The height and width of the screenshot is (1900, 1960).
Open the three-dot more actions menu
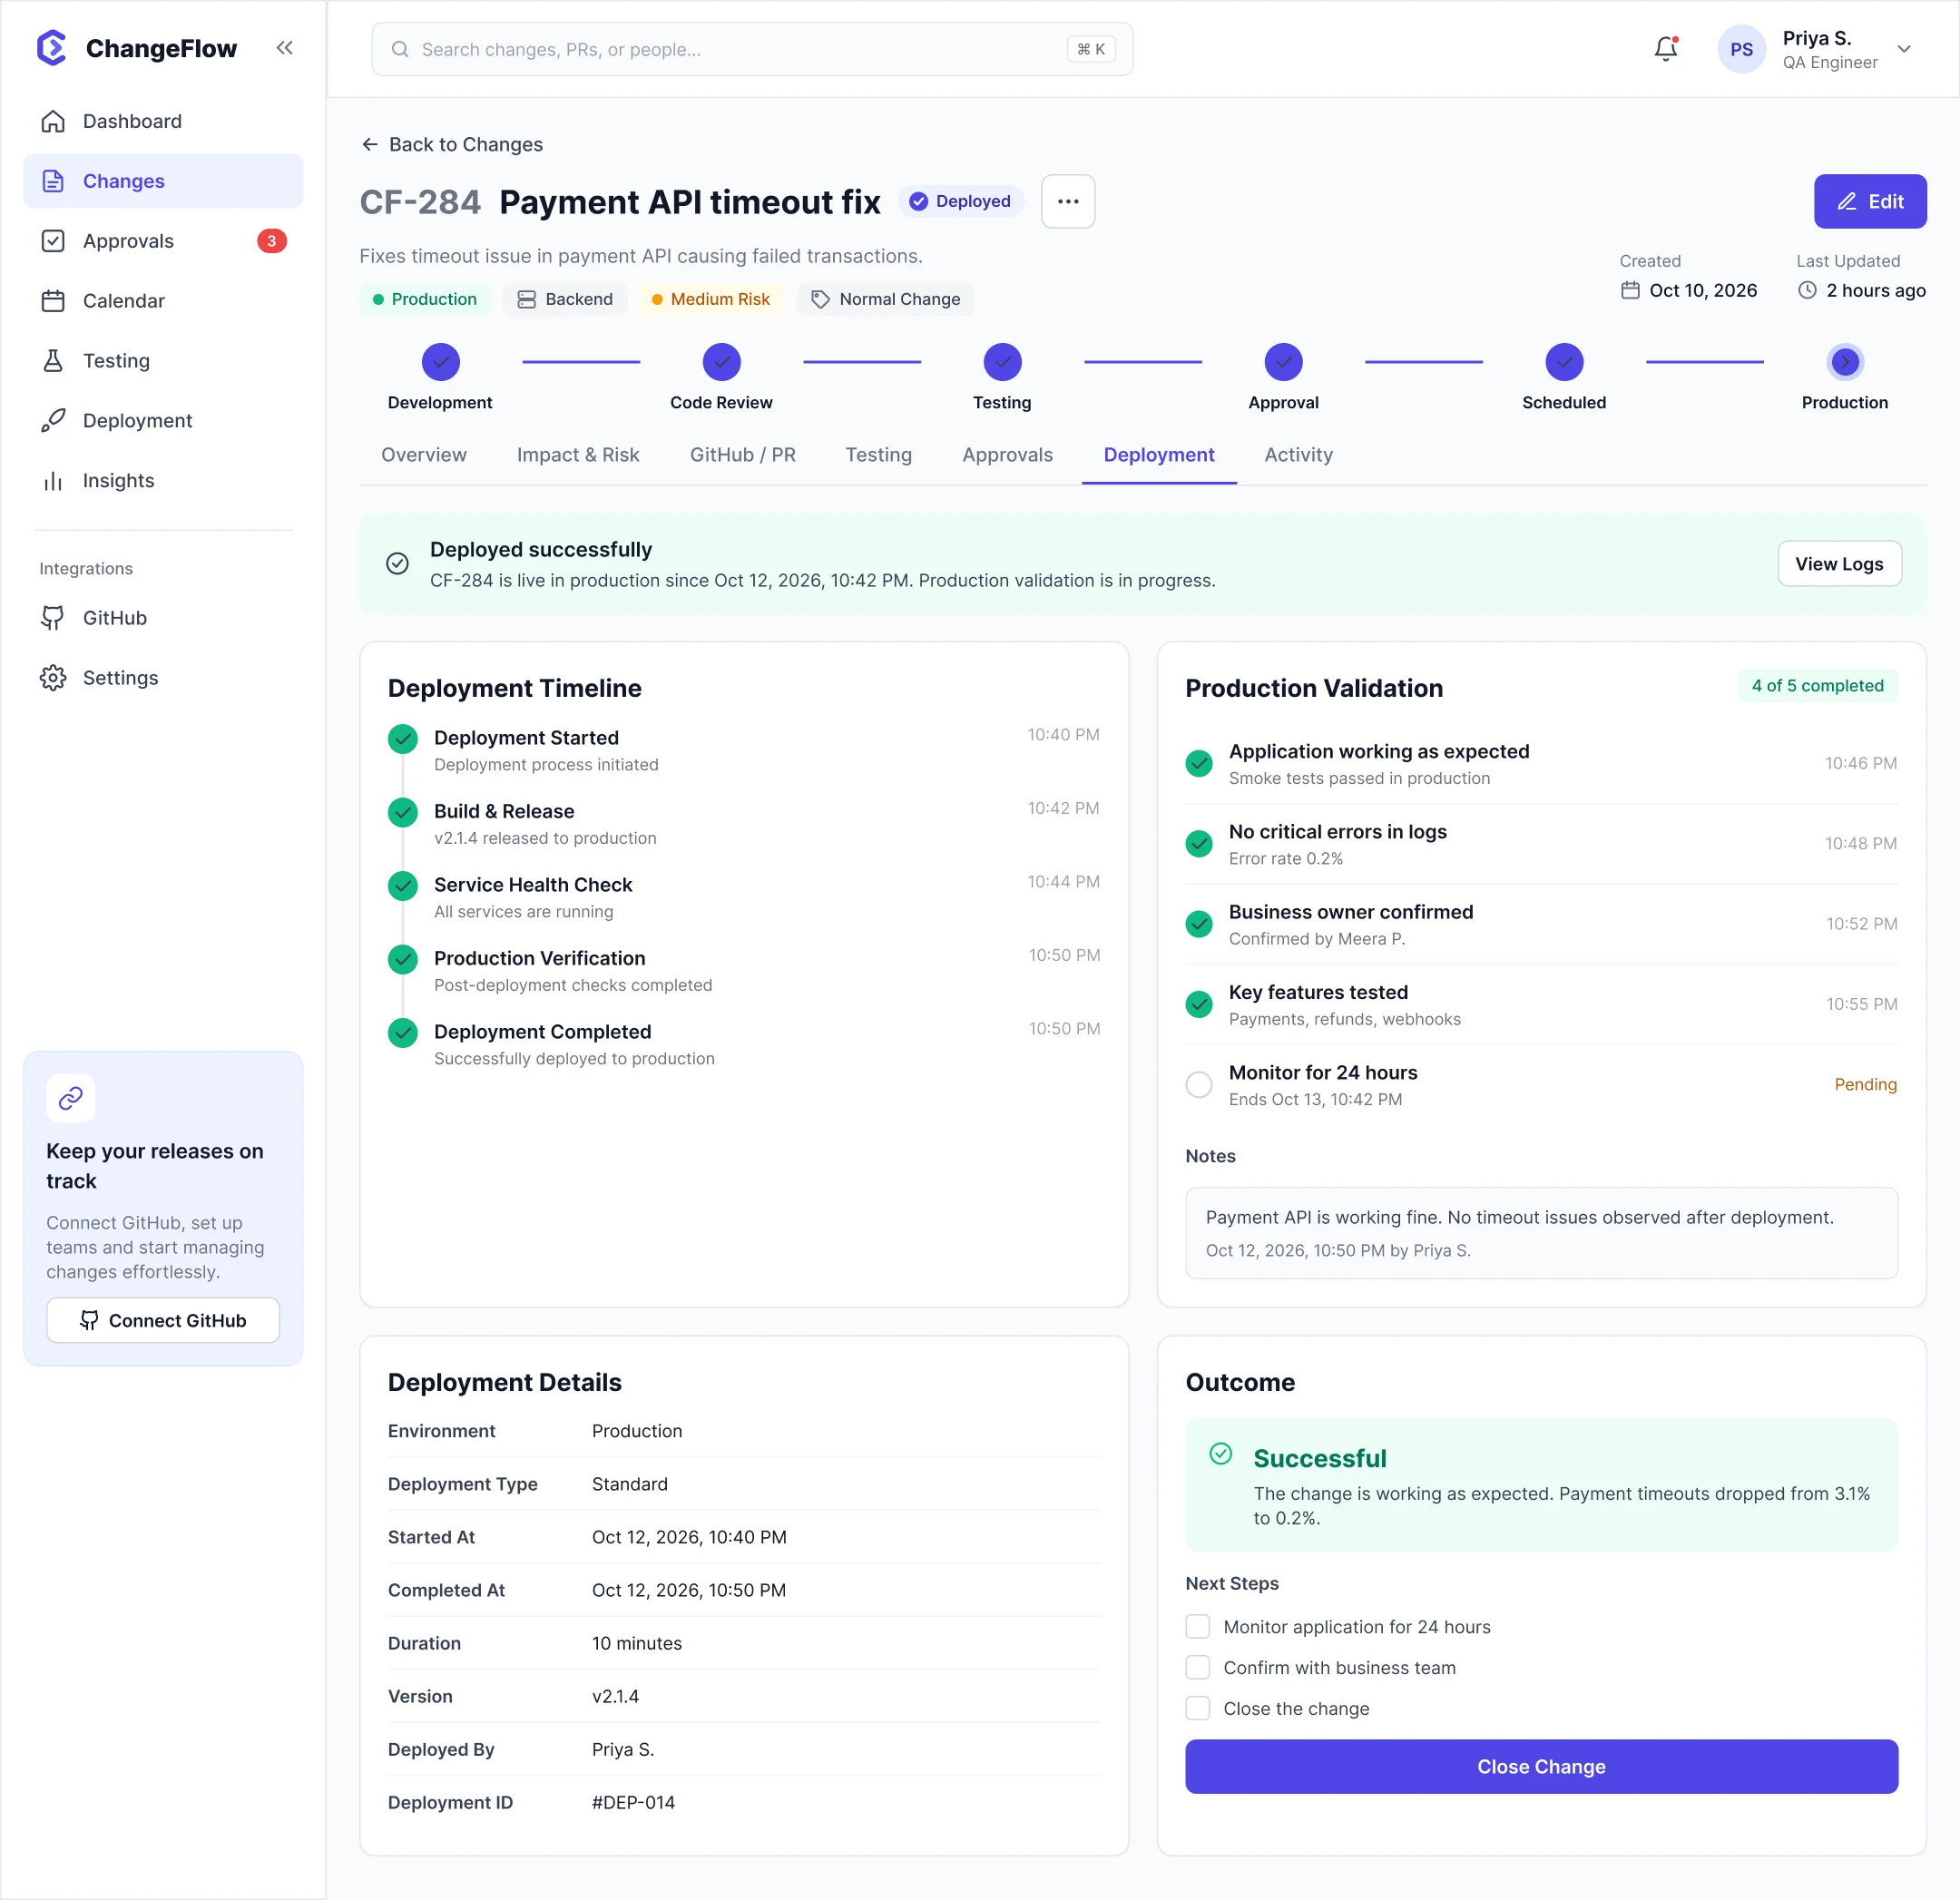pos(1068,201)
